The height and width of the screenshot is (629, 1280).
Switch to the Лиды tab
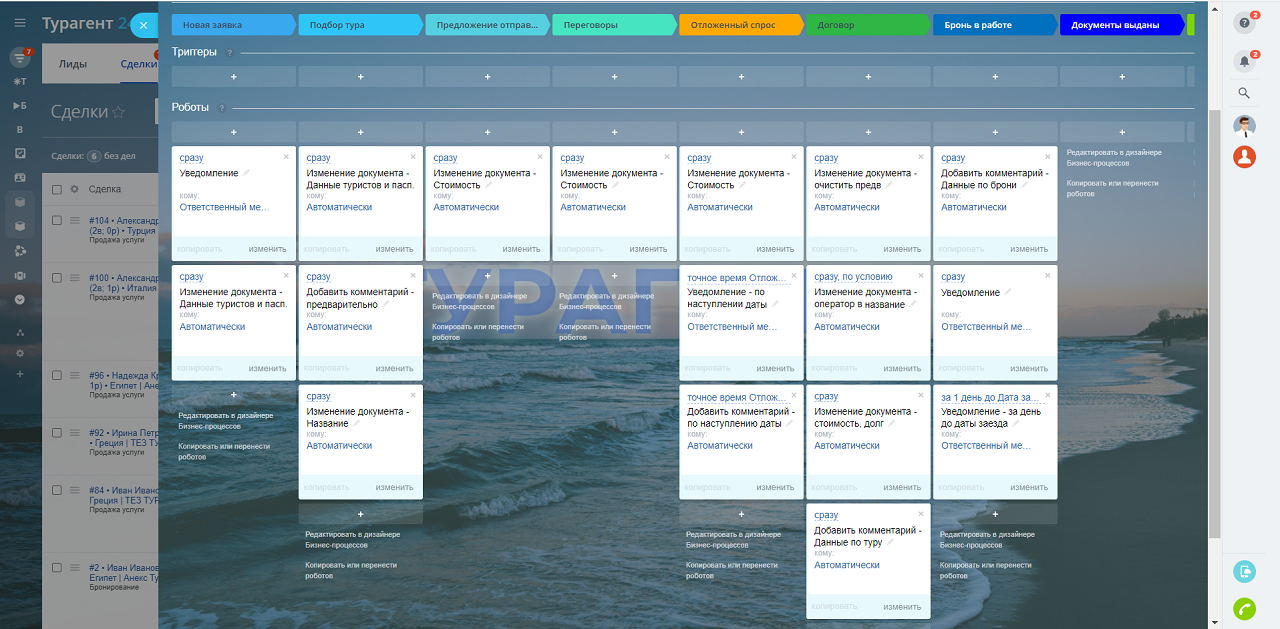point(72,64)
